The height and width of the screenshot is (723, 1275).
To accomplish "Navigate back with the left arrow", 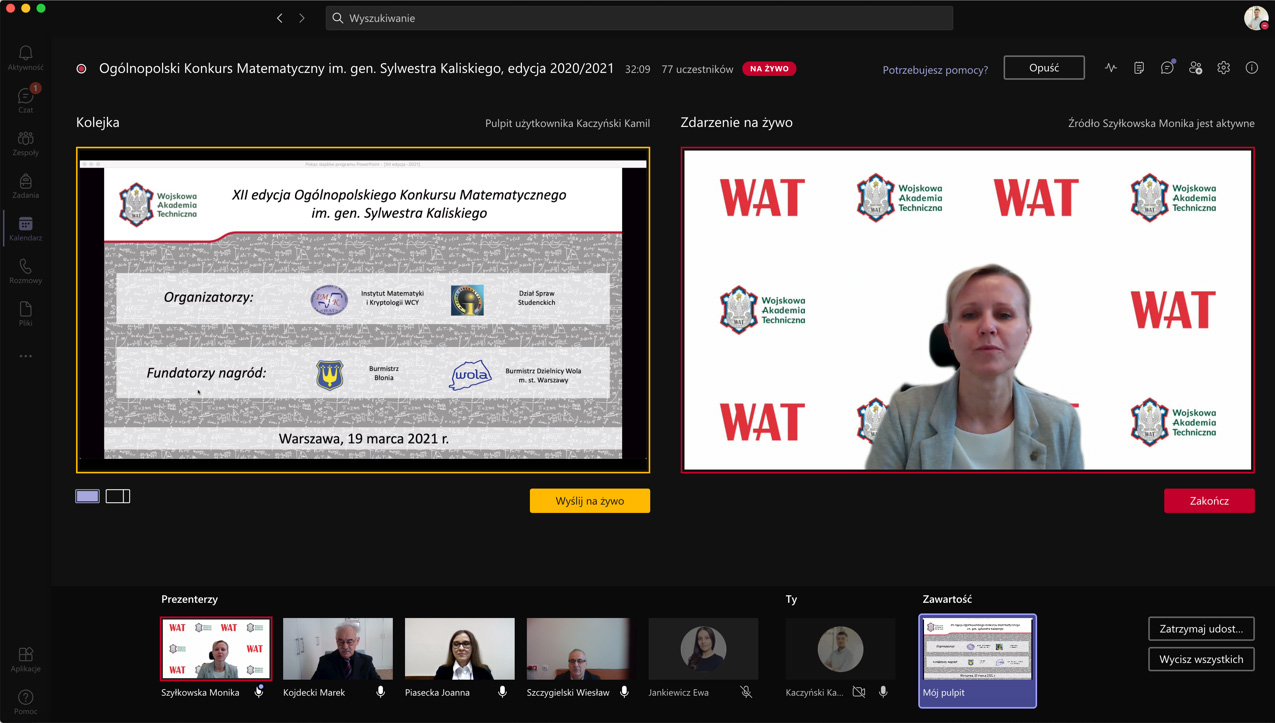I will coord(280,18).
